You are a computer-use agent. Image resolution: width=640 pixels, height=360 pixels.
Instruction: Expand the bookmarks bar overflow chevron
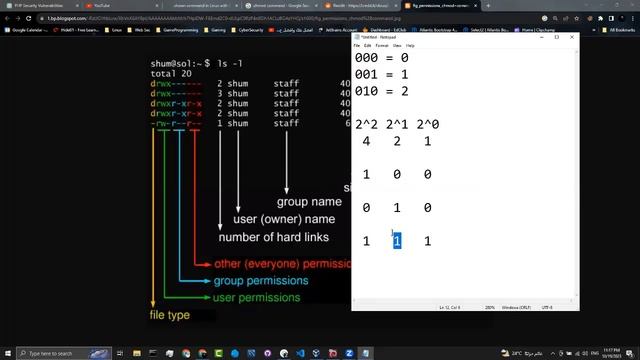coord(593,30)
